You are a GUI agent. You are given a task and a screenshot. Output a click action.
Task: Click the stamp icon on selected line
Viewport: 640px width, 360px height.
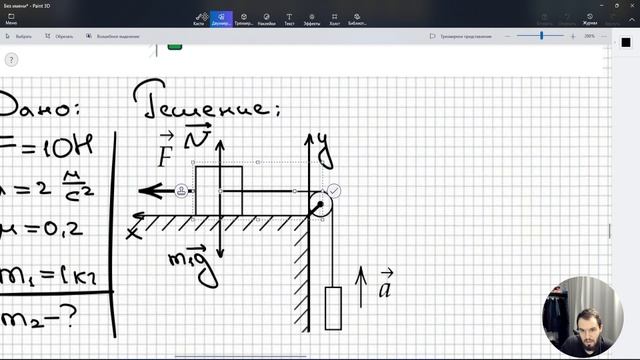point(181,191)
